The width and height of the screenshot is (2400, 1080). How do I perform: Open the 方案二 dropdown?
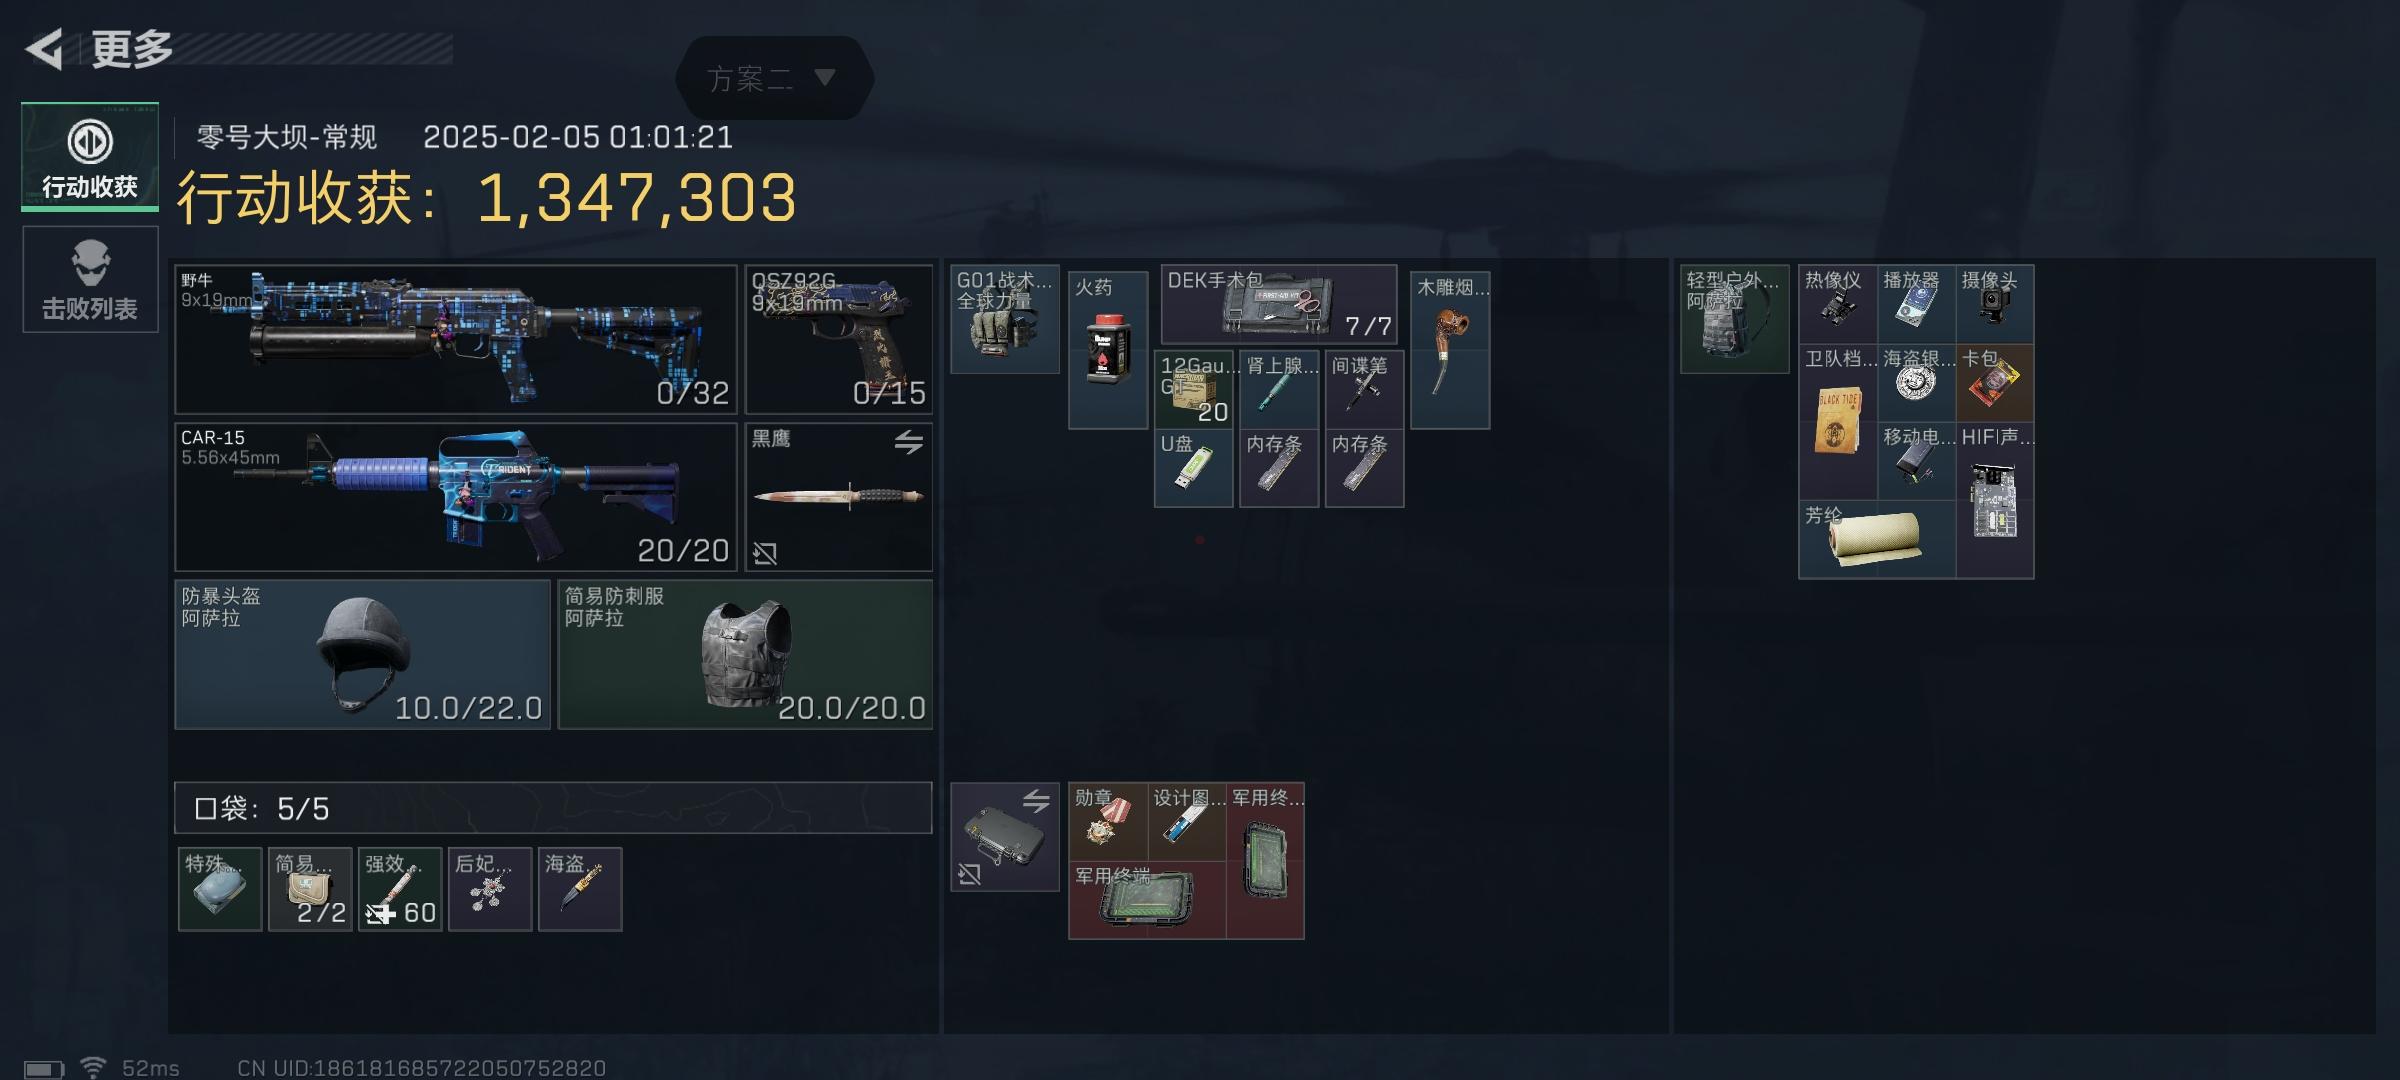pyautogui.click(x=773, y=78)
